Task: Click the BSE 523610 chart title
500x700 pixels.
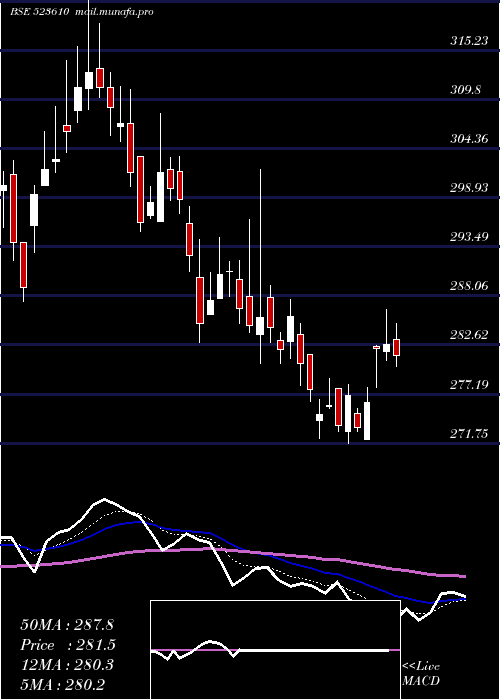Action: pos(39,12)
